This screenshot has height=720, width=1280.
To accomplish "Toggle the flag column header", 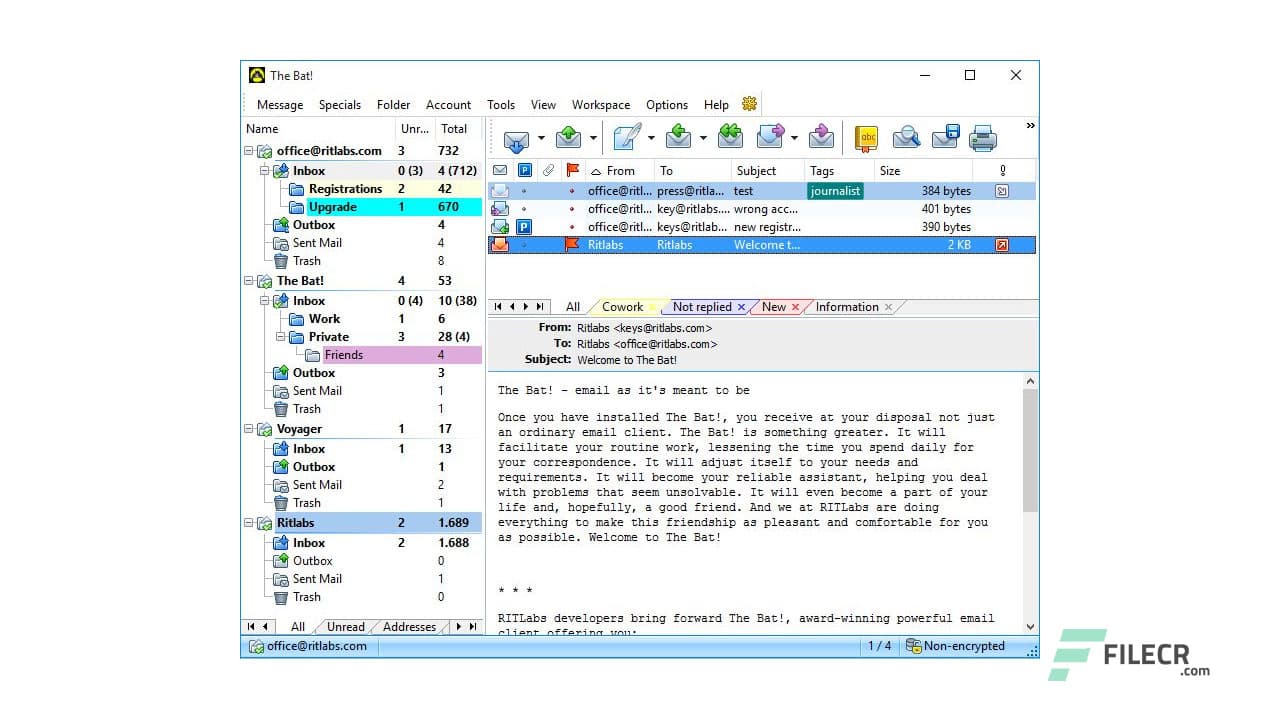I will 572,171.
